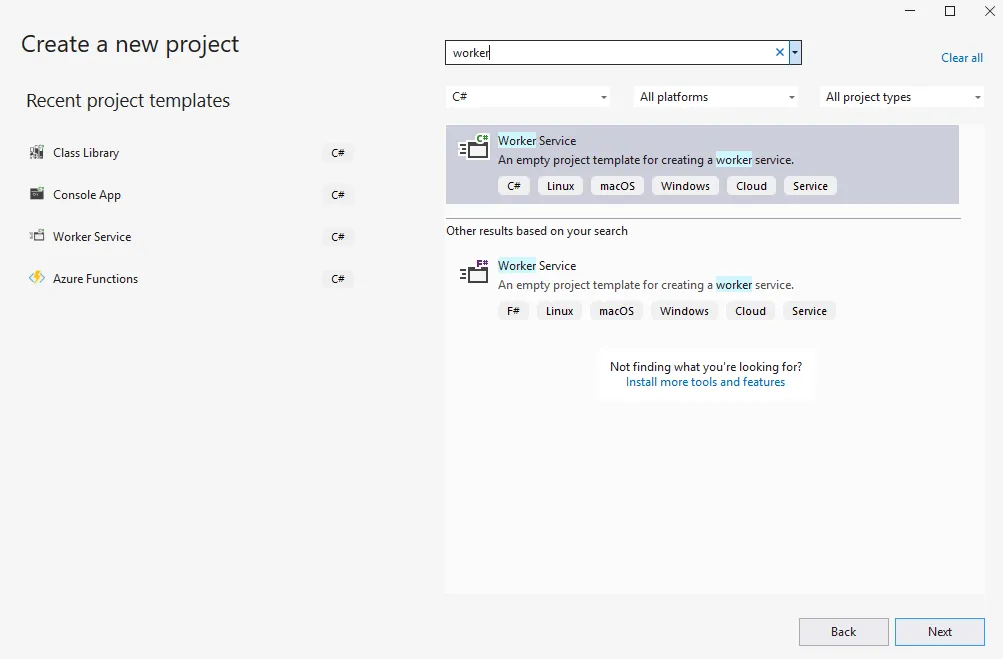Click the C# Worker Service result icon
This screenshot has width=1003, height=659.
point(474,148)
